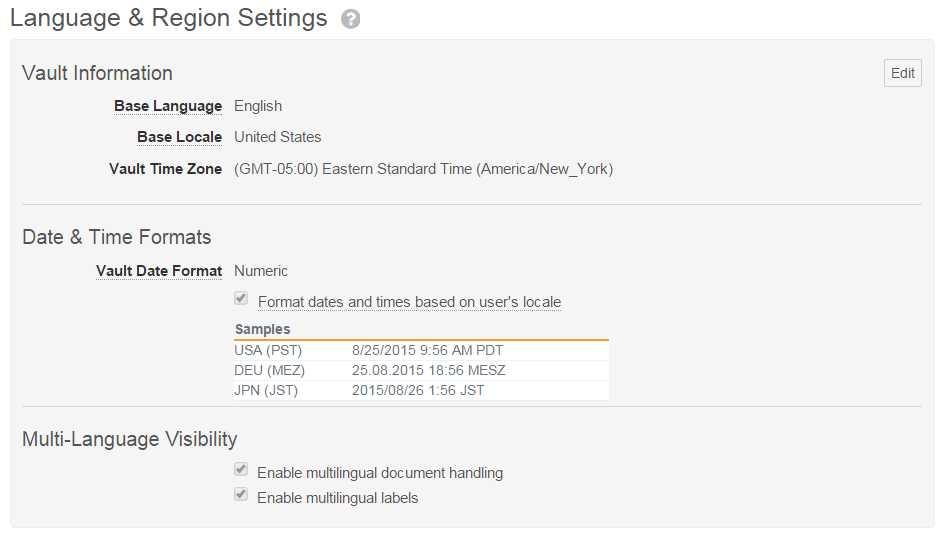The width and height of the screenshot is (944, 536).
Task: Toggle Enable multilingual document handling checkbox
Action: click(240, 470)
